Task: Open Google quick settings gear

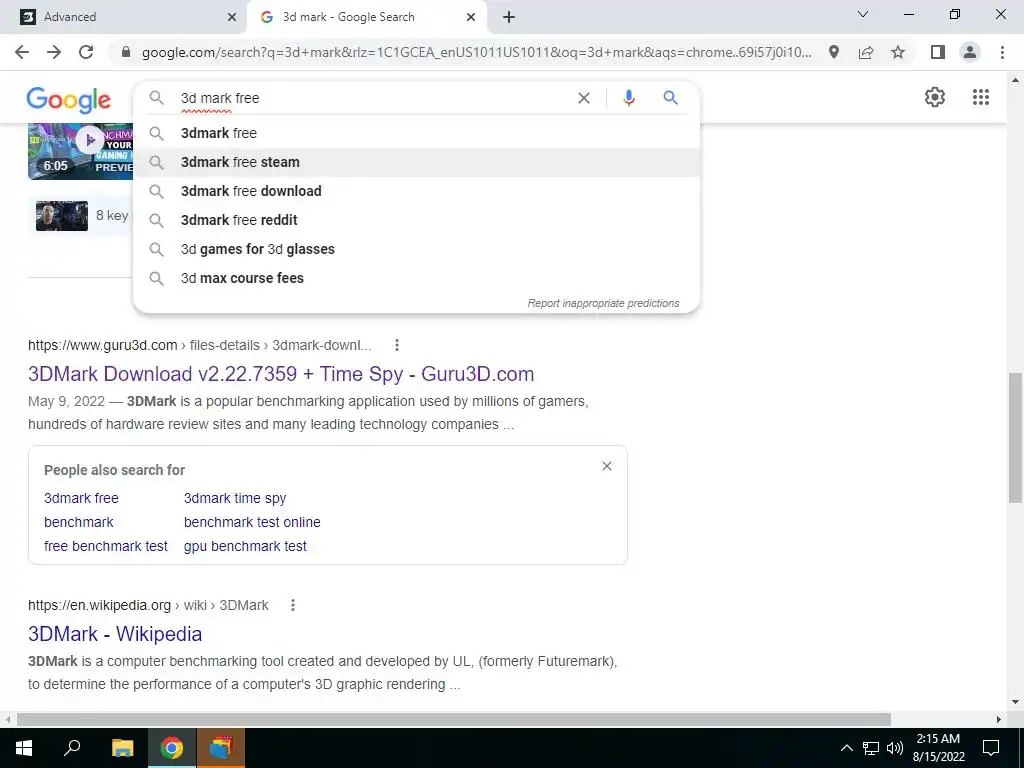Action: tap(935, 97)
